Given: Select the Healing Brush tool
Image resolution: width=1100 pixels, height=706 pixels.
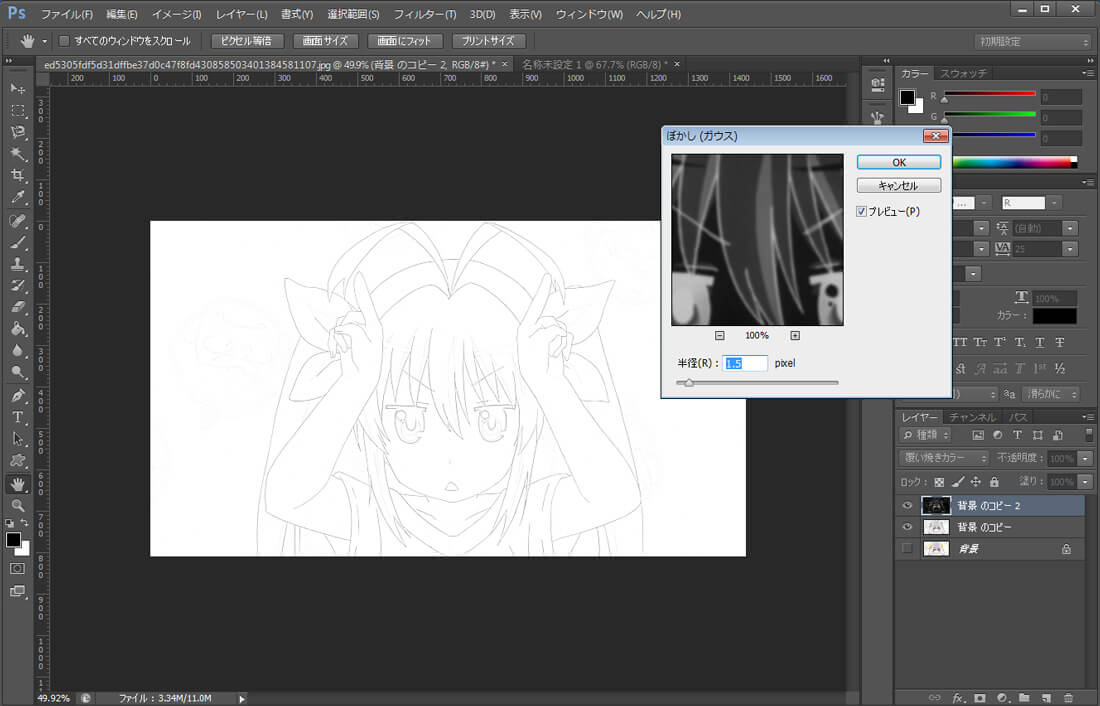Looking at the screenshot, I should click(18, 220).
